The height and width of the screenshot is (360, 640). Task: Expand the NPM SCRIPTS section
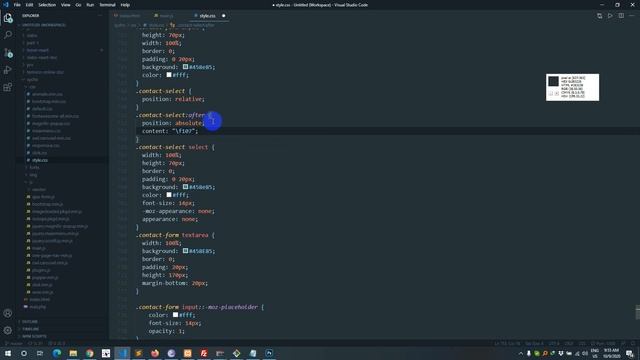tap(34, 336)
